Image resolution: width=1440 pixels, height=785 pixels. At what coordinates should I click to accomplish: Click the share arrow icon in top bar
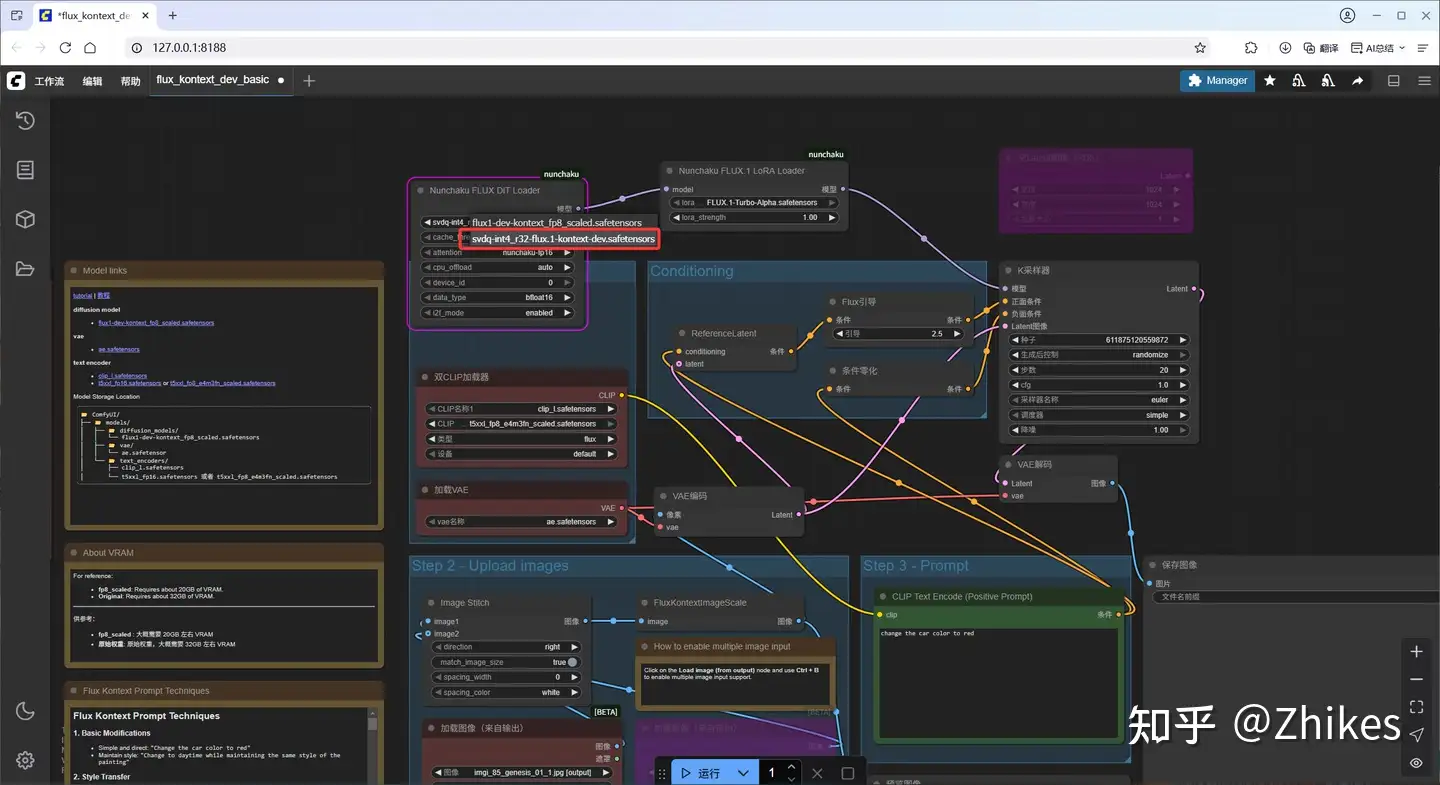(1357, 81)
